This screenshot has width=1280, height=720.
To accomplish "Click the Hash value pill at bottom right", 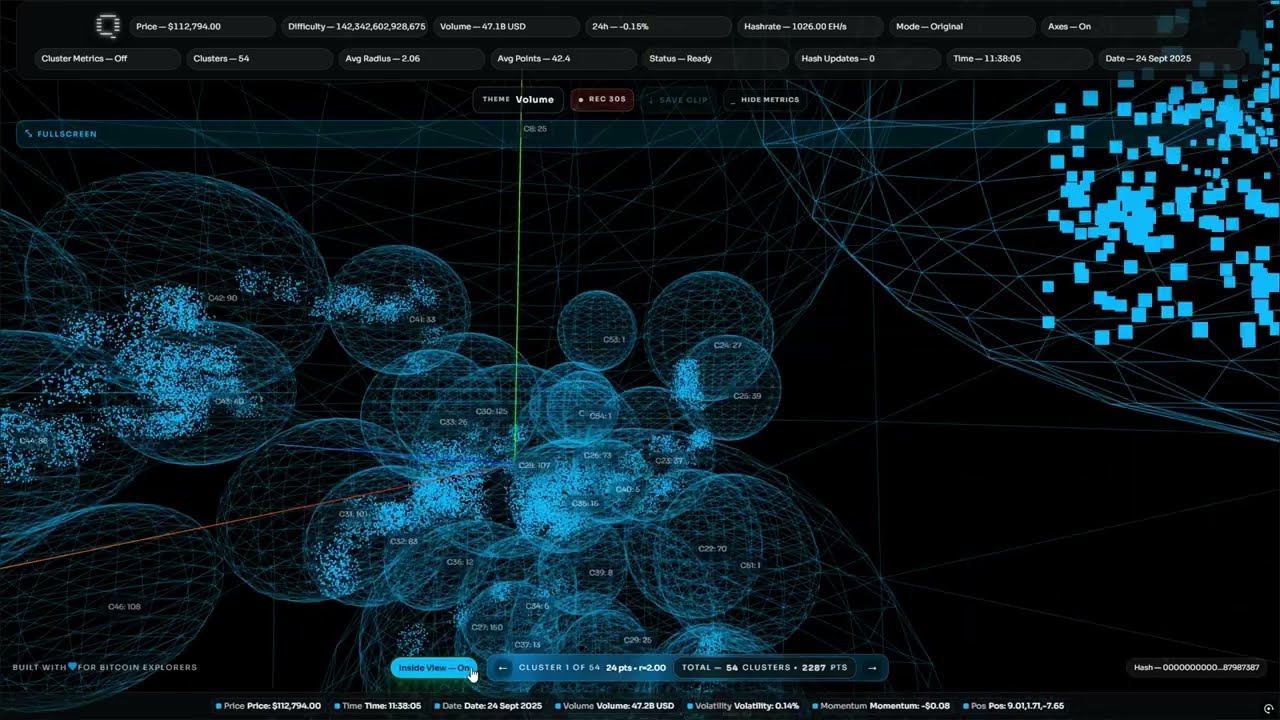I will point(1196,668).
